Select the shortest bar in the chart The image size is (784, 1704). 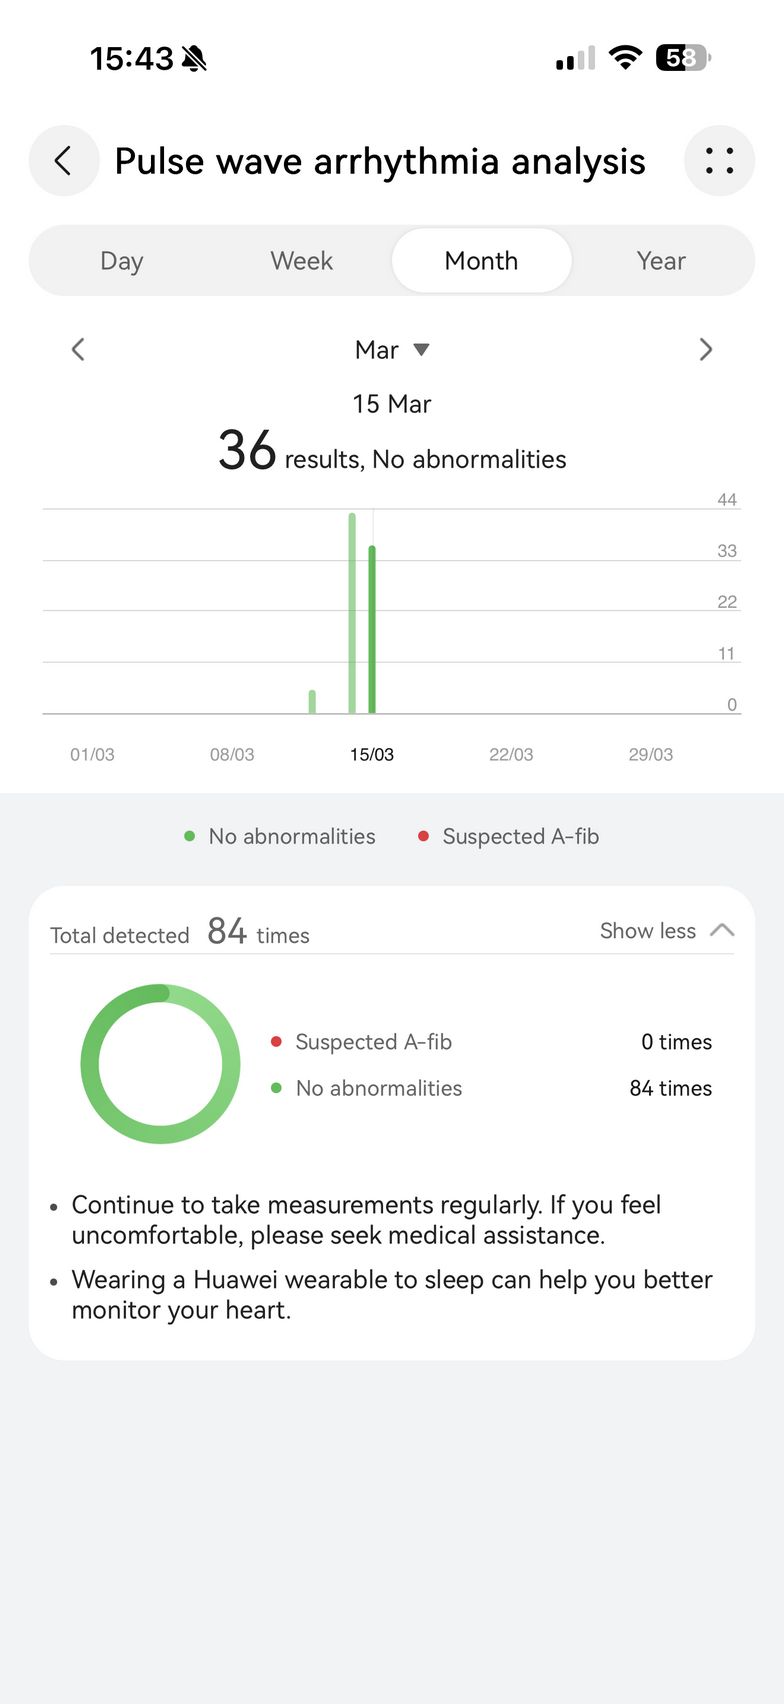313,701
